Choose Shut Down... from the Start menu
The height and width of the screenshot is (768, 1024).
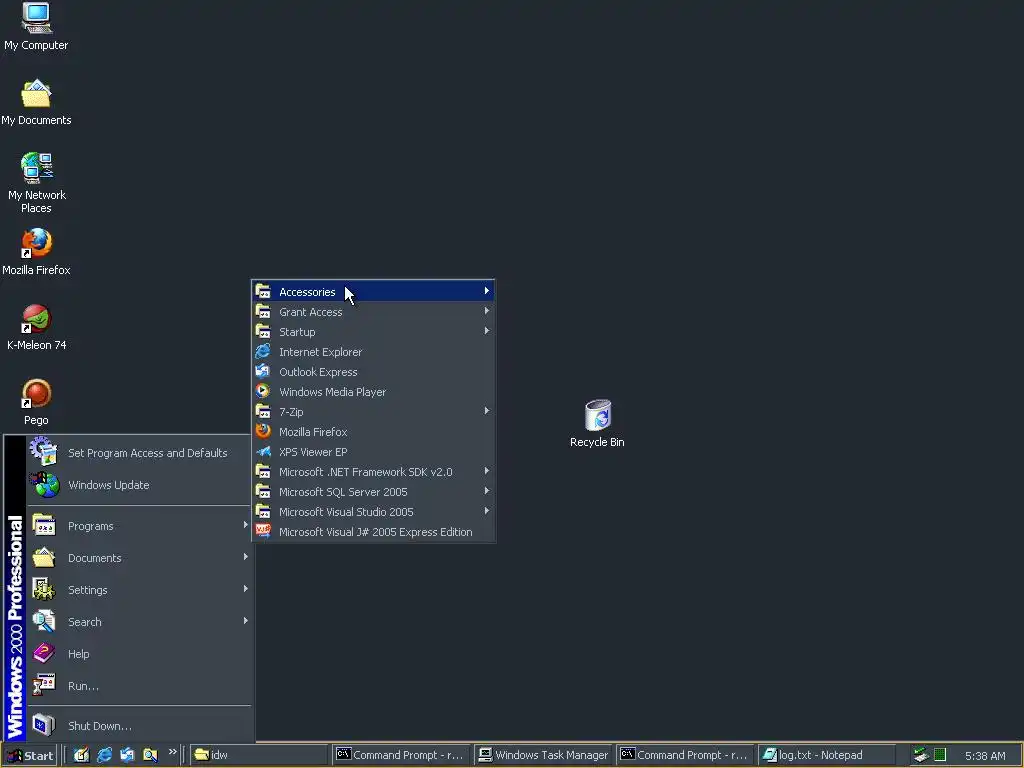(x=139, y=726)
